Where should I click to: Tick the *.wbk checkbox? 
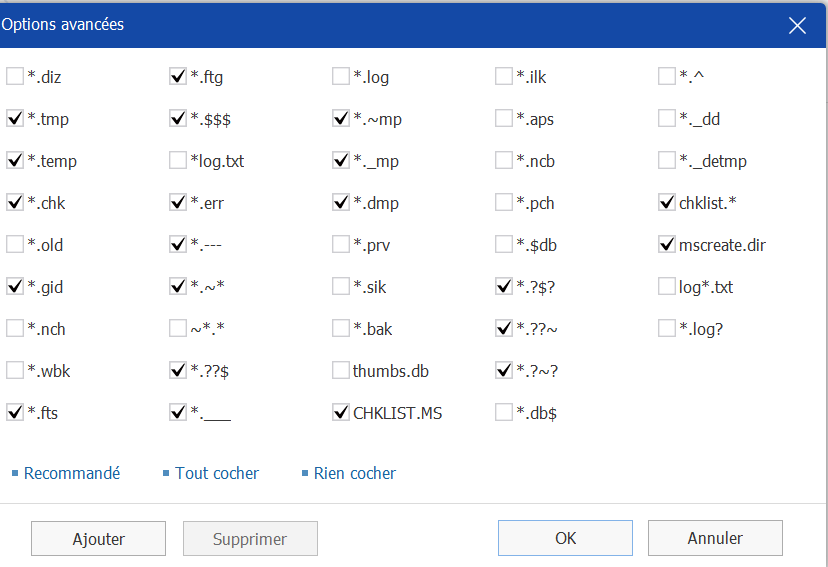coord(15,371)
